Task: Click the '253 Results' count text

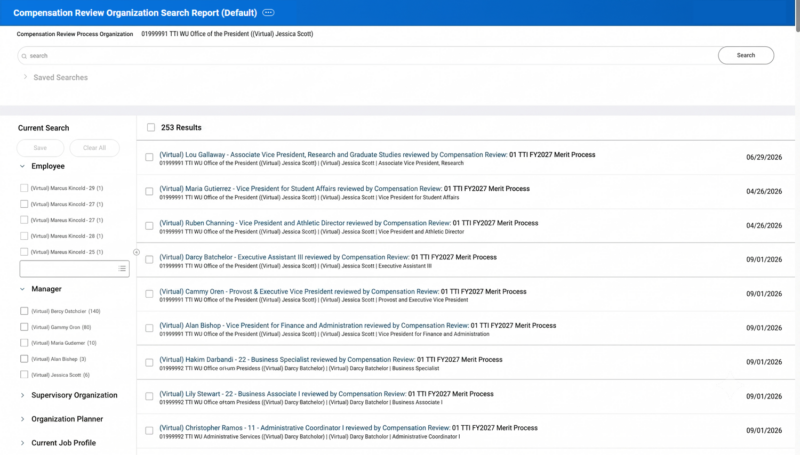Action: [x=181, y=128]
